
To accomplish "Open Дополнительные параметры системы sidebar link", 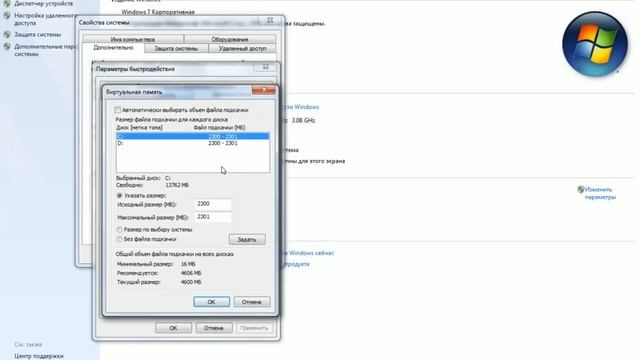I will coord(46,50).
